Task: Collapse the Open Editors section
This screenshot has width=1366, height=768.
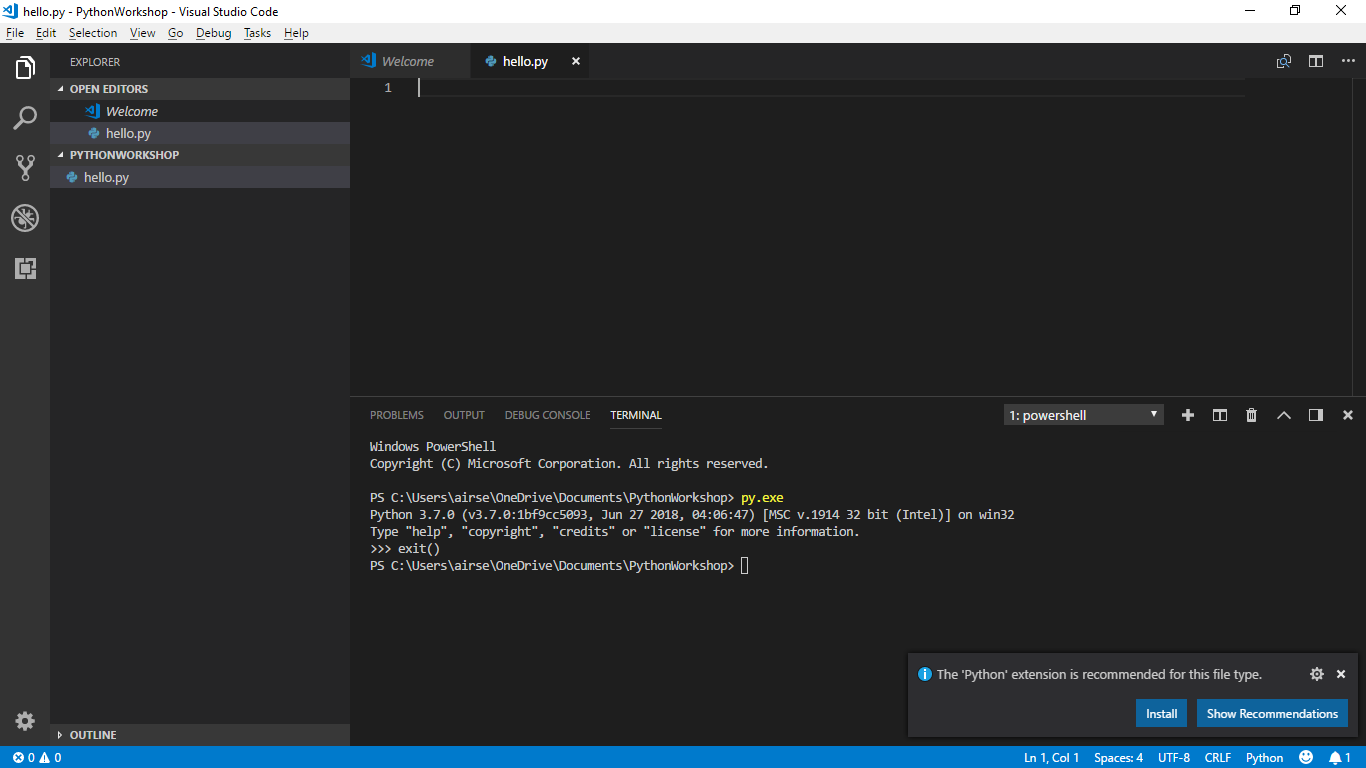Action: click(x=200, y=89)
